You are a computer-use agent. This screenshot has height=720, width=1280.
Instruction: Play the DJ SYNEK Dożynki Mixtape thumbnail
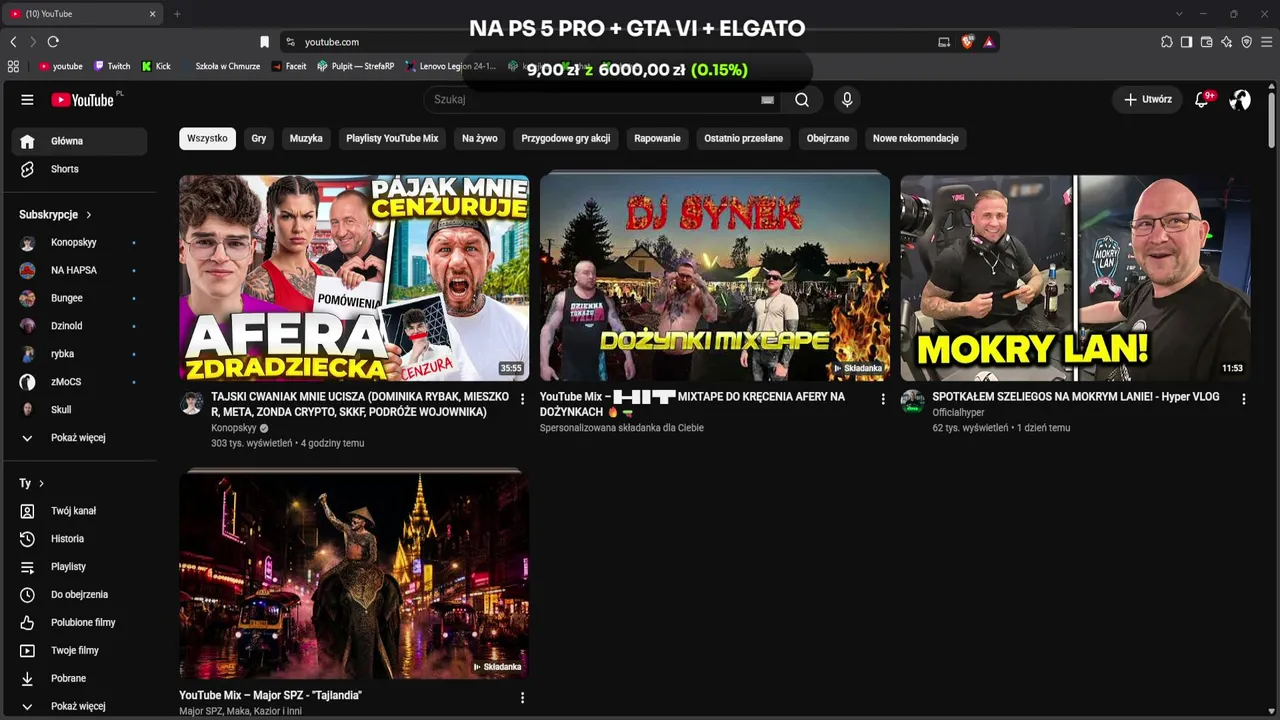point(715,278)
